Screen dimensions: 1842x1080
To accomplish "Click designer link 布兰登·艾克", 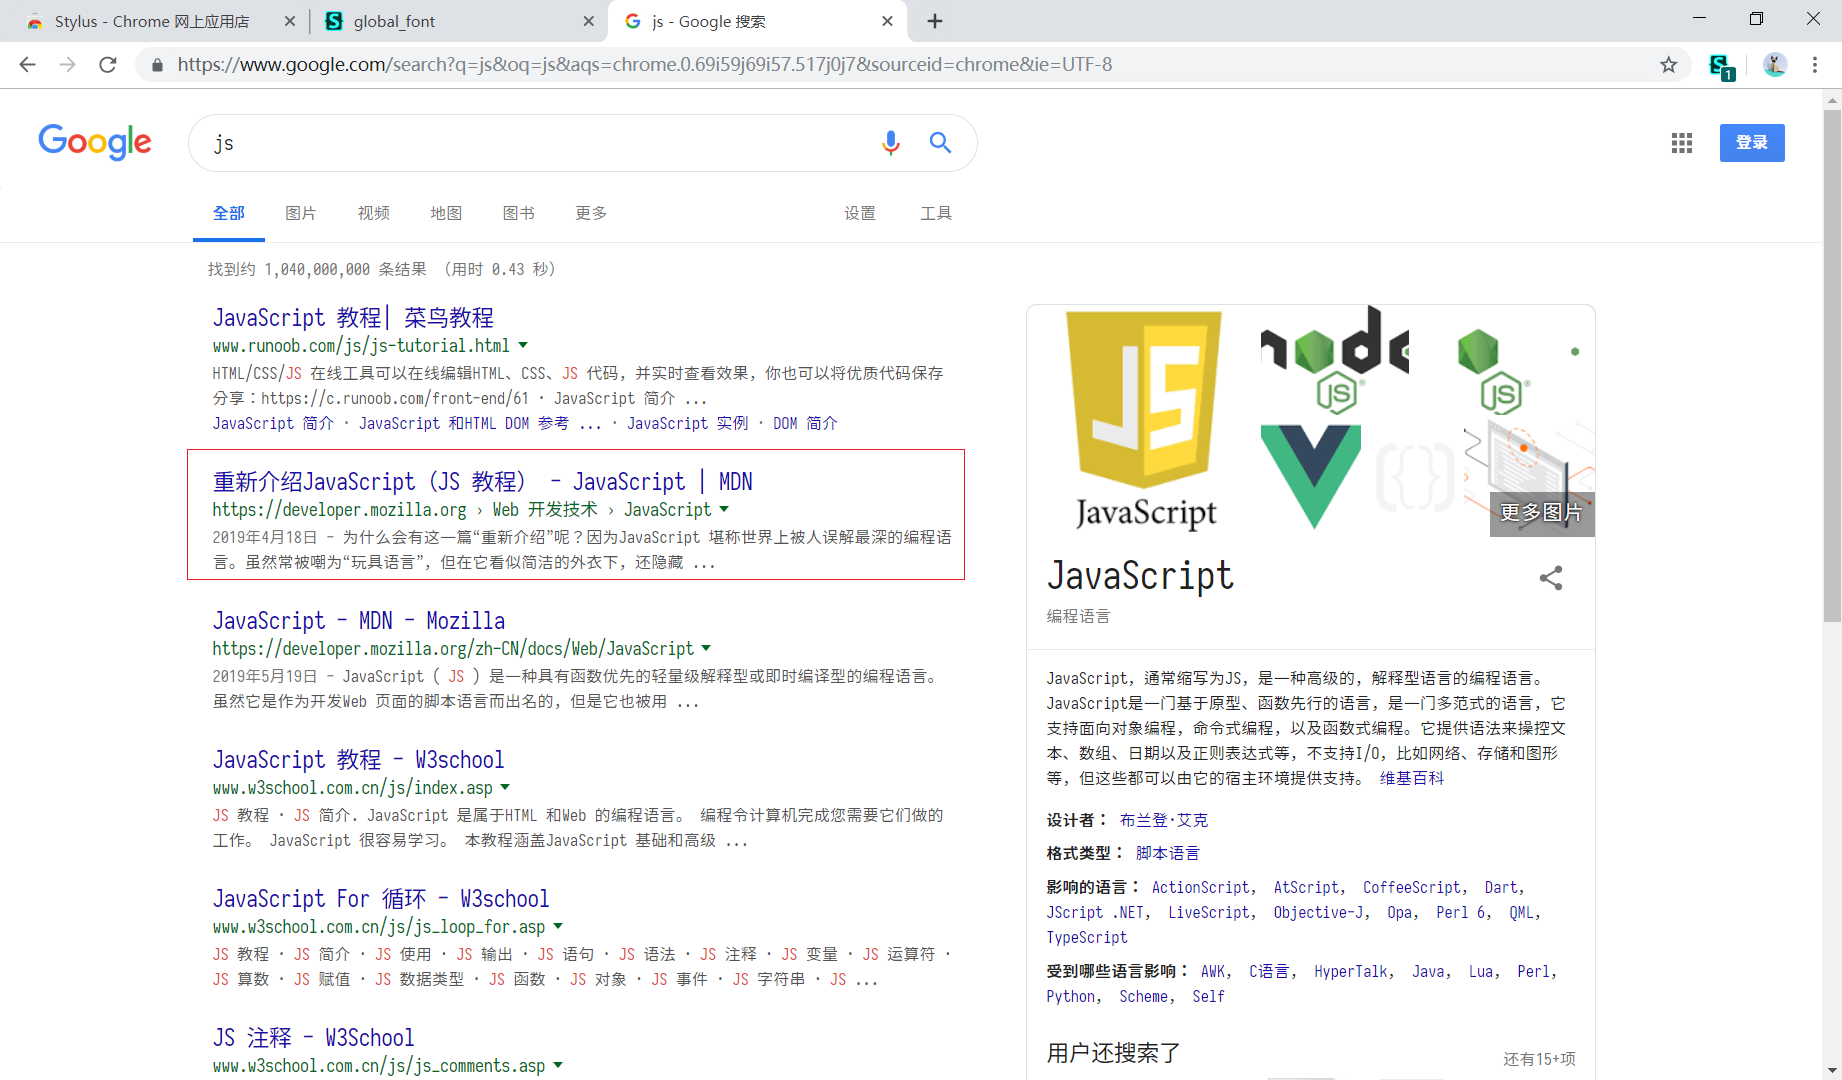I will (1164, 820).
